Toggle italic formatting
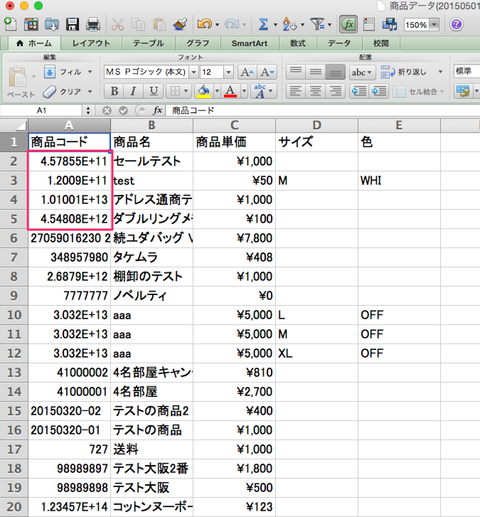This screenshot has width=480, height=517. (133, 91)
